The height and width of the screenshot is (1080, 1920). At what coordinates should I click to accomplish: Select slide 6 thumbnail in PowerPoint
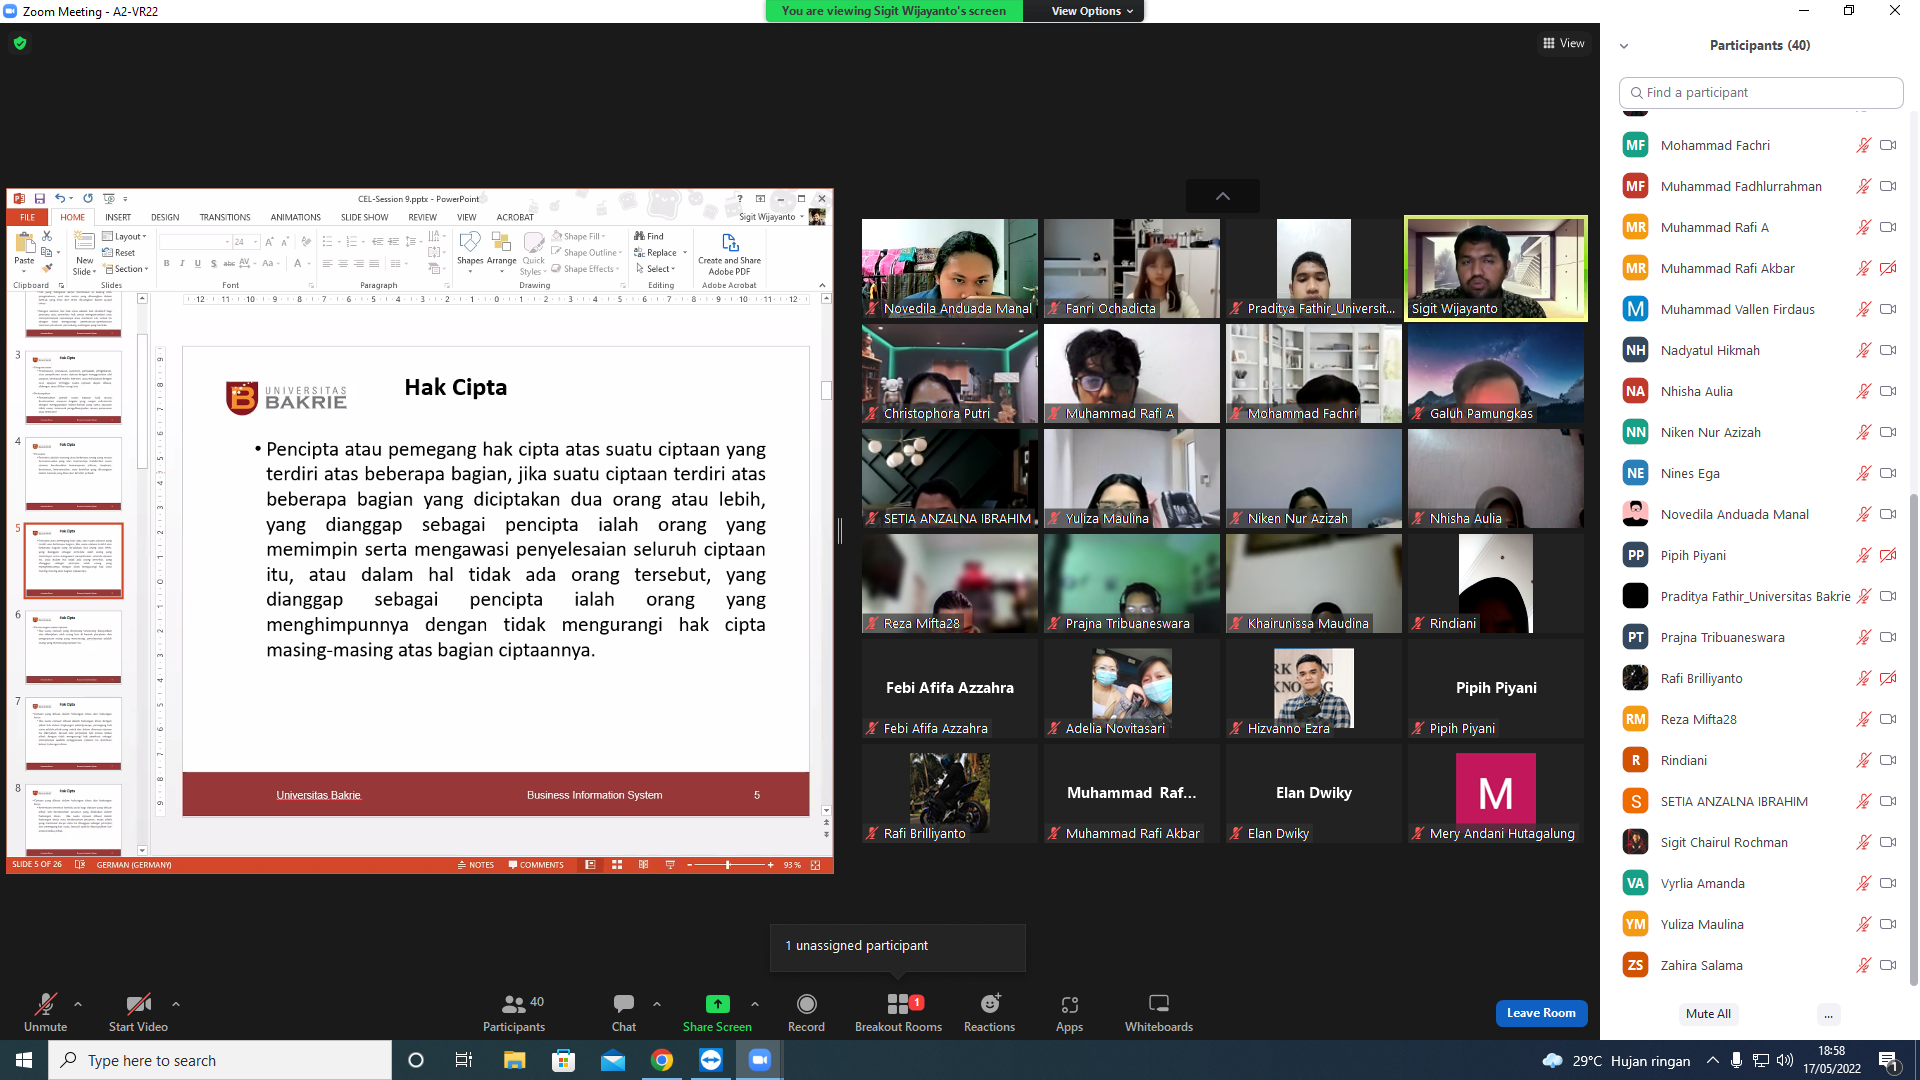[73, 647]
